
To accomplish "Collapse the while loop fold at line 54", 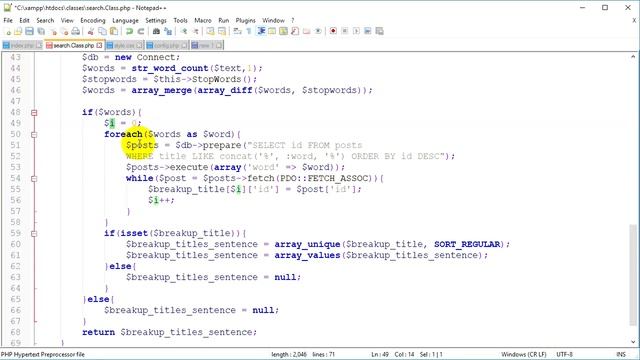I will point(34,178).
